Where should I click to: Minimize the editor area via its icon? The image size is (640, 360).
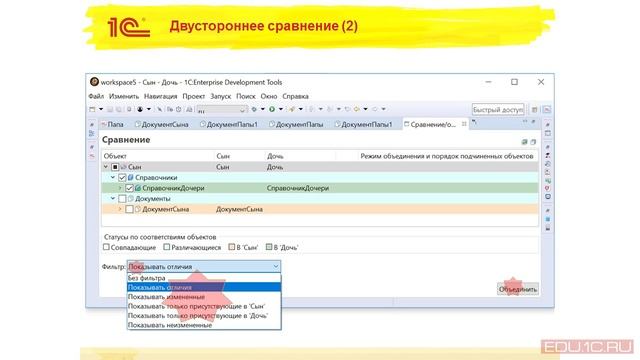525,122
